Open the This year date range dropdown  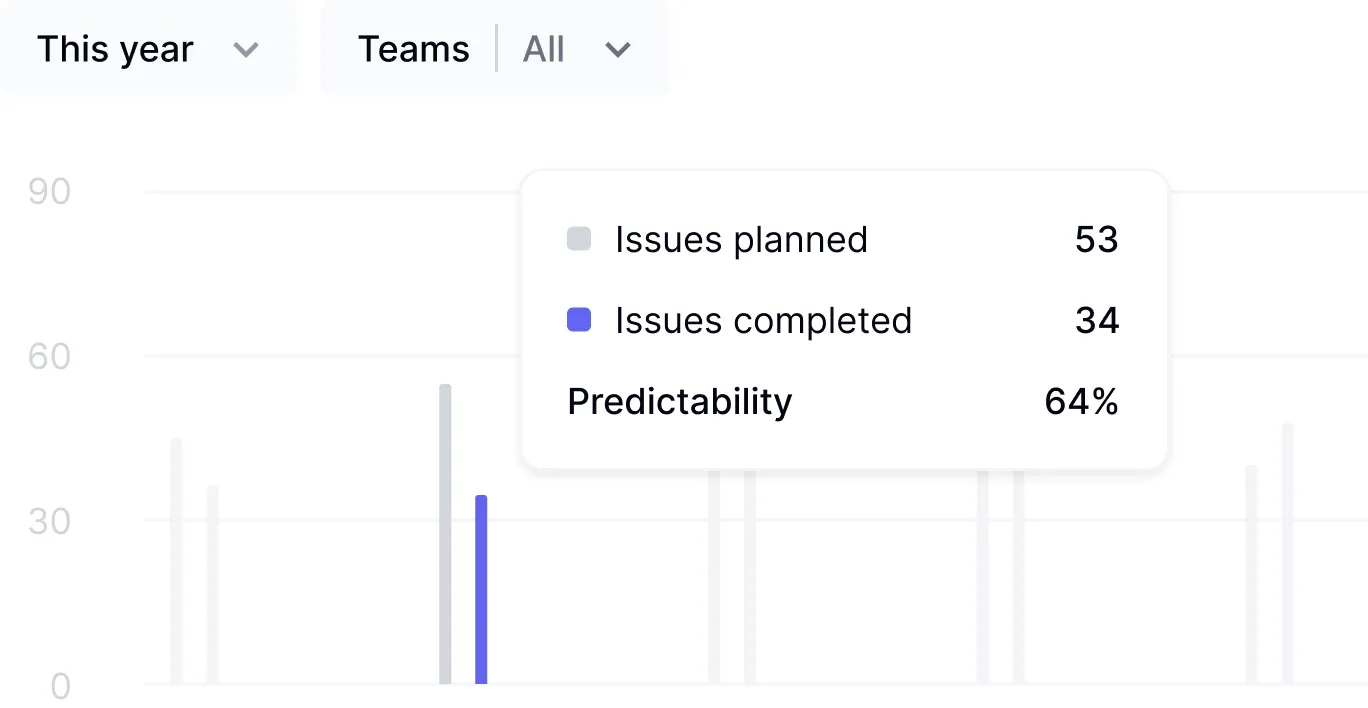point(147,49)
